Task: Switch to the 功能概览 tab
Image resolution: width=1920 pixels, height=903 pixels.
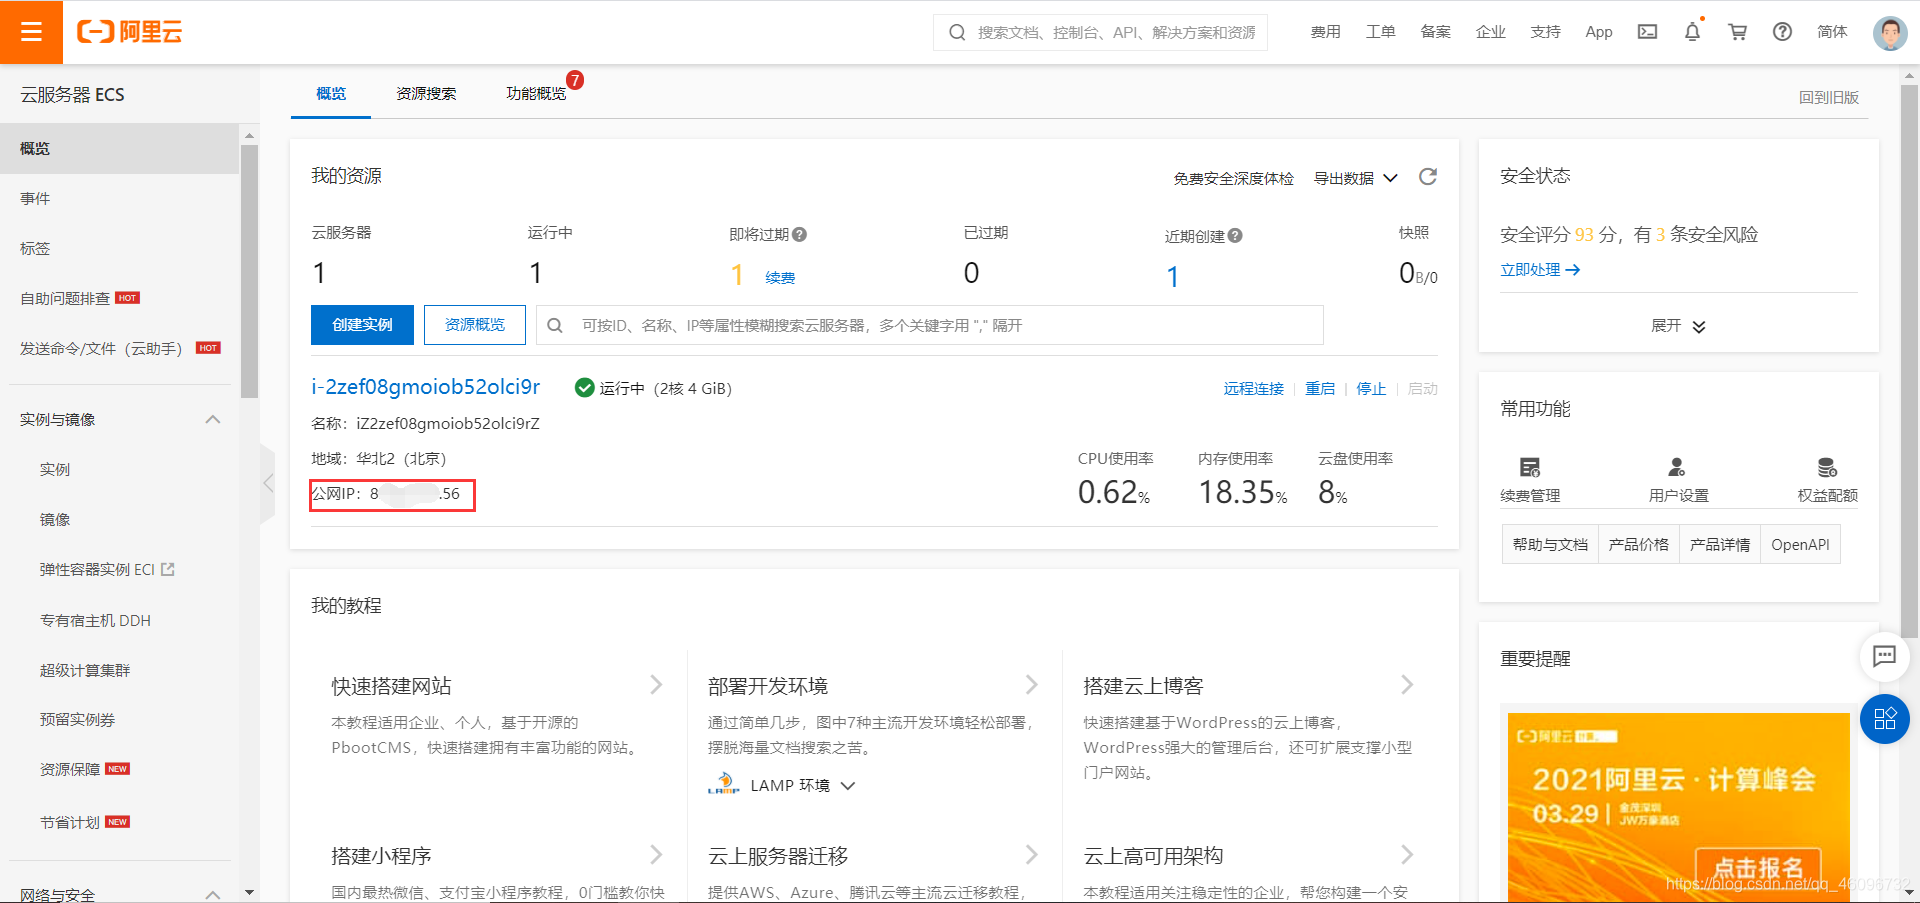Action: [536, 94]
